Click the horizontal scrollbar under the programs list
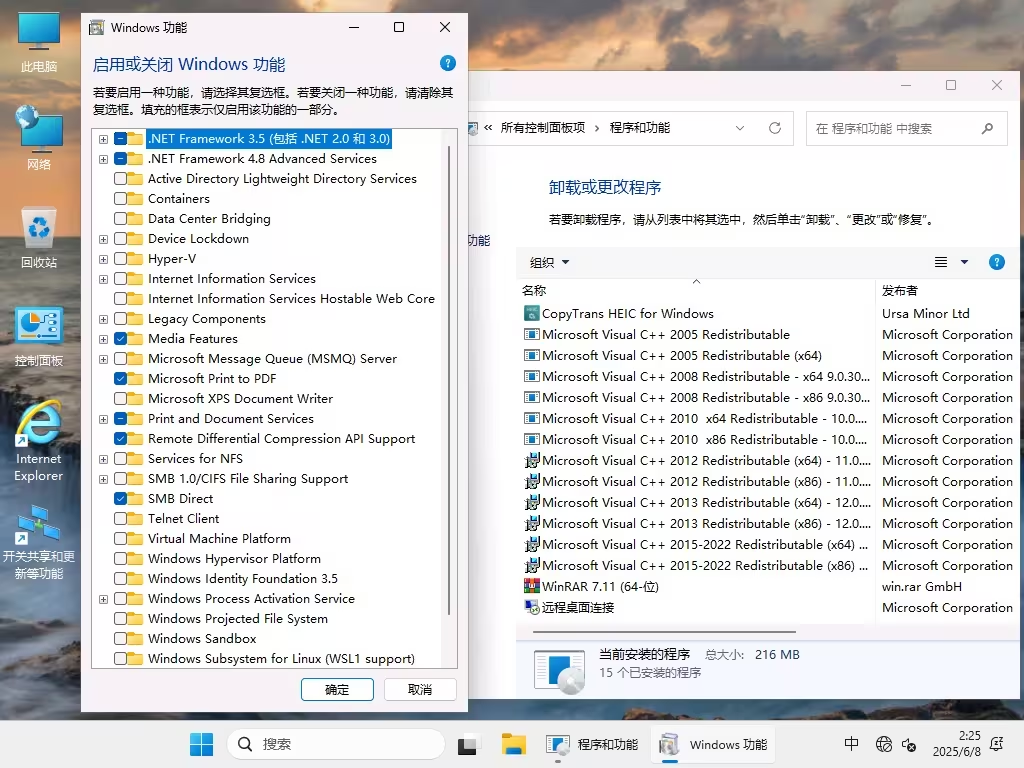Image resolution: width=1024 pixels, height=768 pixels. [x=664, y=632]
